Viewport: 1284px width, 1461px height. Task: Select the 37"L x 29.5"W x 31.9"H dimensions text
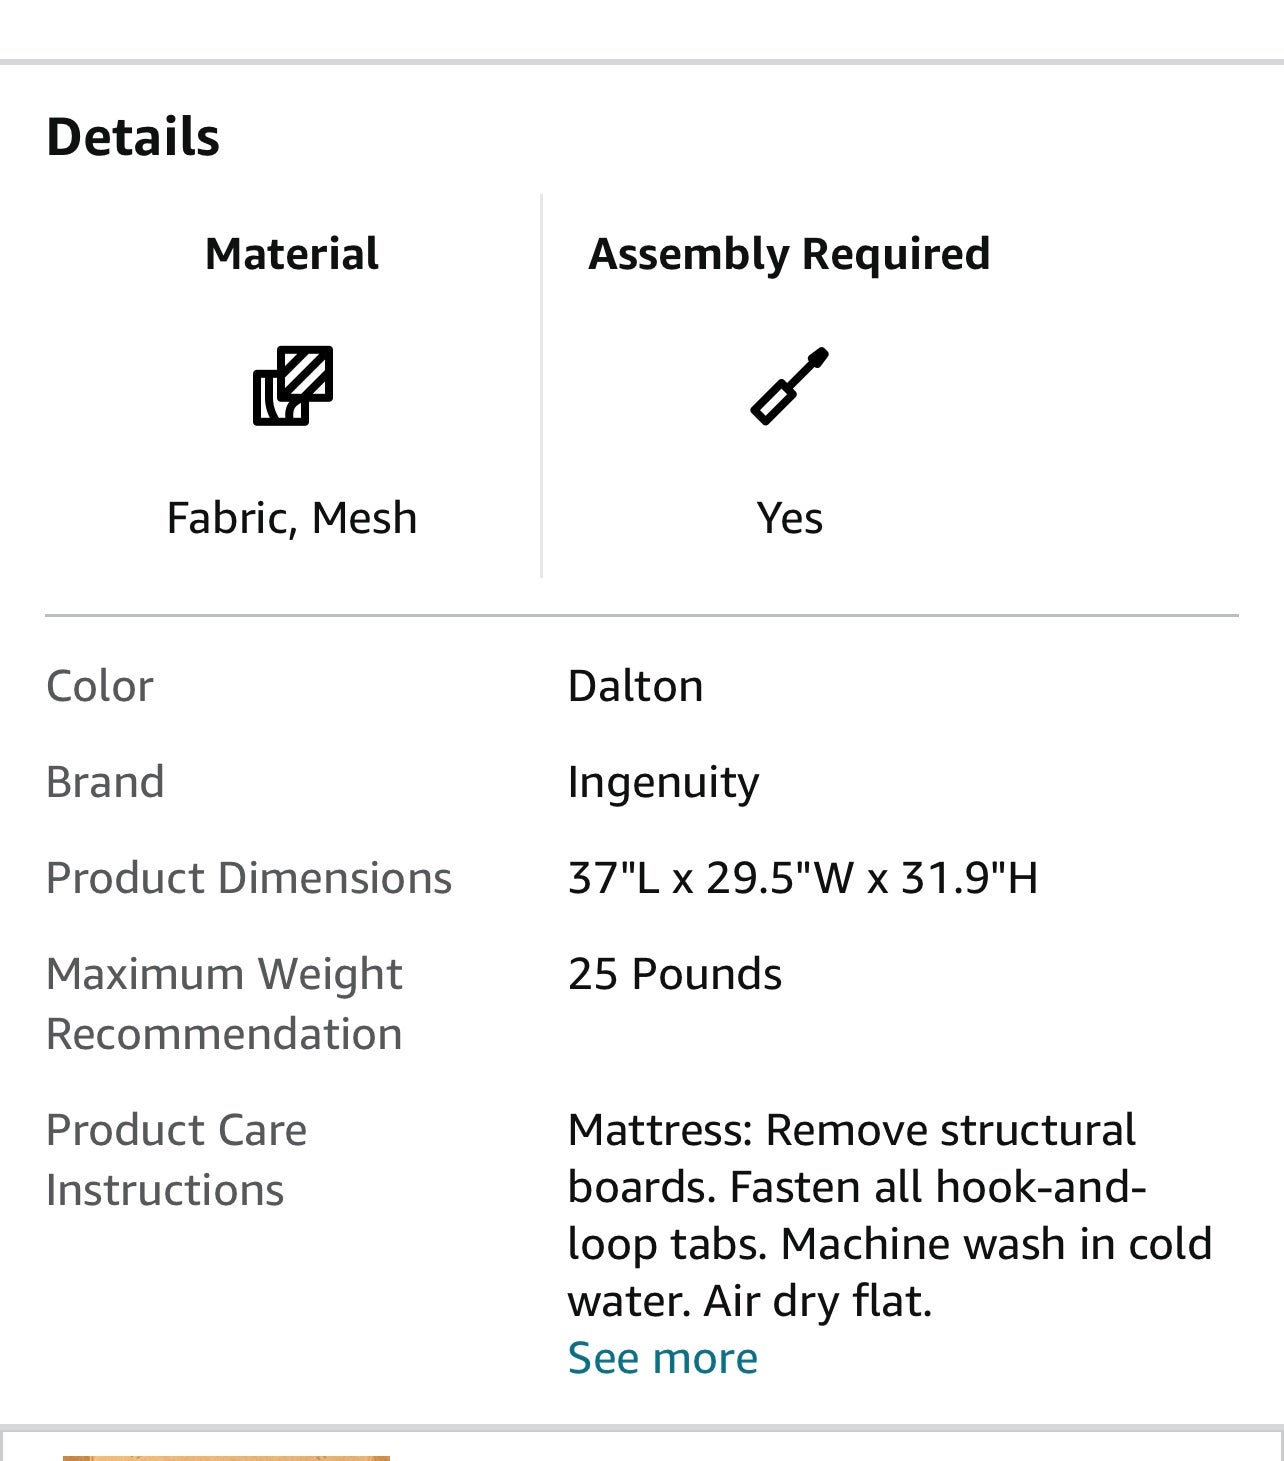(x=802, y=878)
